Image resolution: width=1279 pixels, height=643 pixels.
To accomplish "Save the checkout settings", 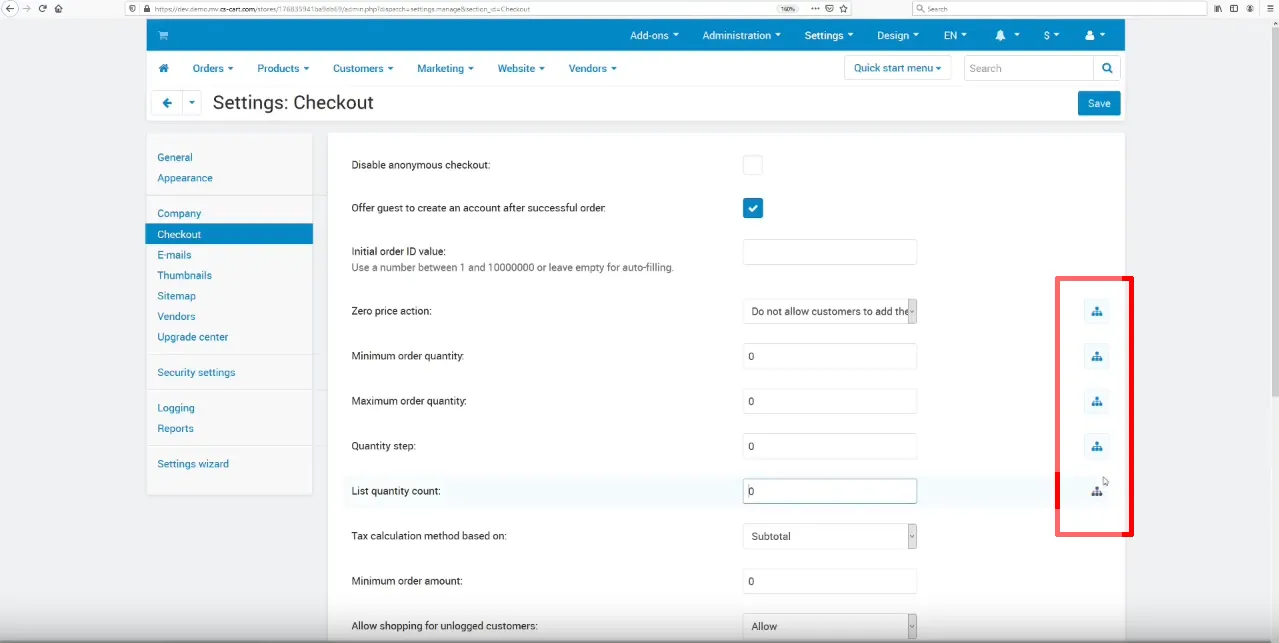I will pyautogui.click(x=1099, y=103).
